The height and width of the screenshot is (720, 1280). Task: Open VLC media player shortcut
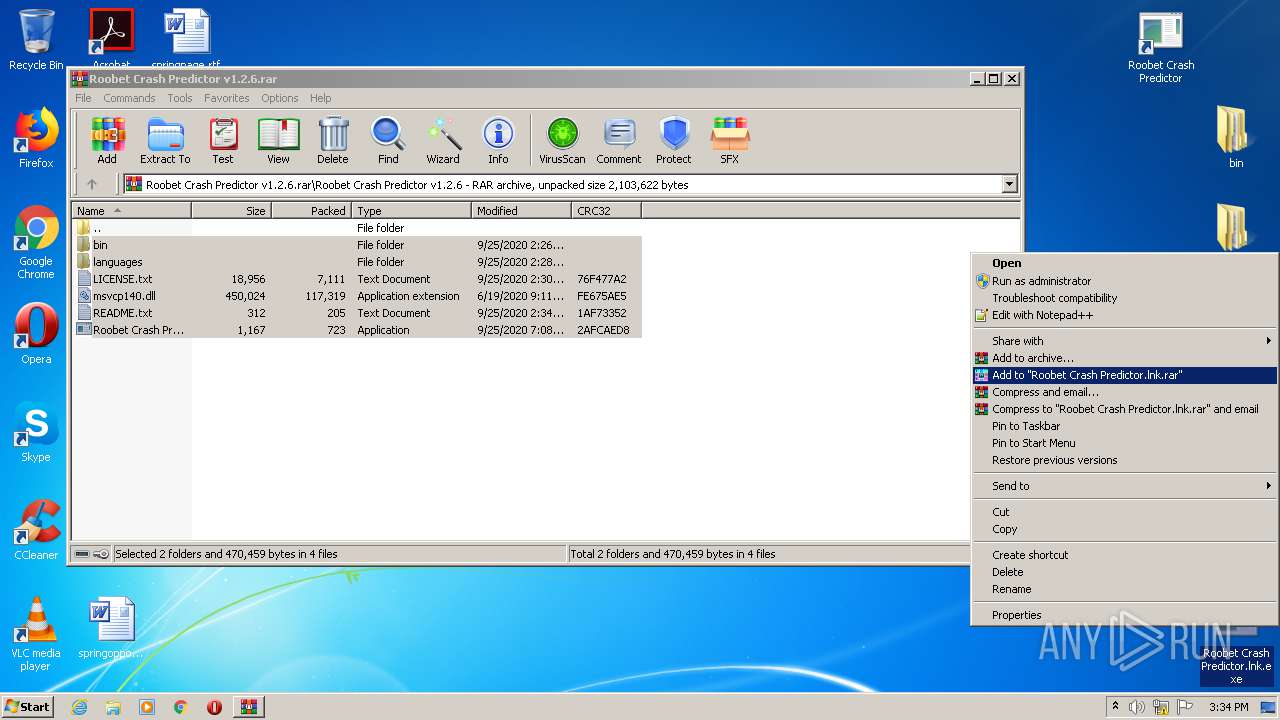click(36, 634)
